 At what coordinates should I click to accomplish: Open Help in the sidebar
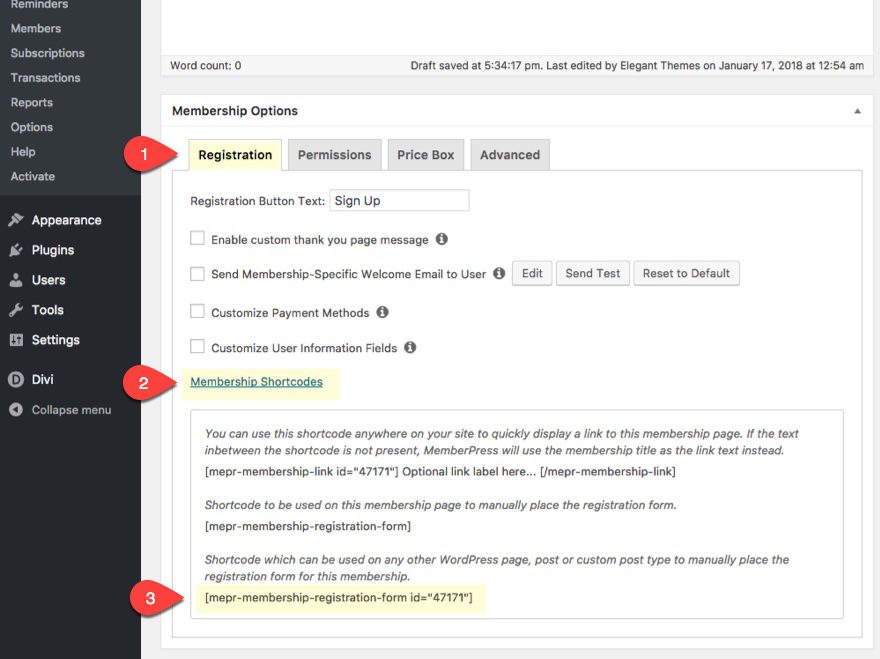tap(23, 152)
